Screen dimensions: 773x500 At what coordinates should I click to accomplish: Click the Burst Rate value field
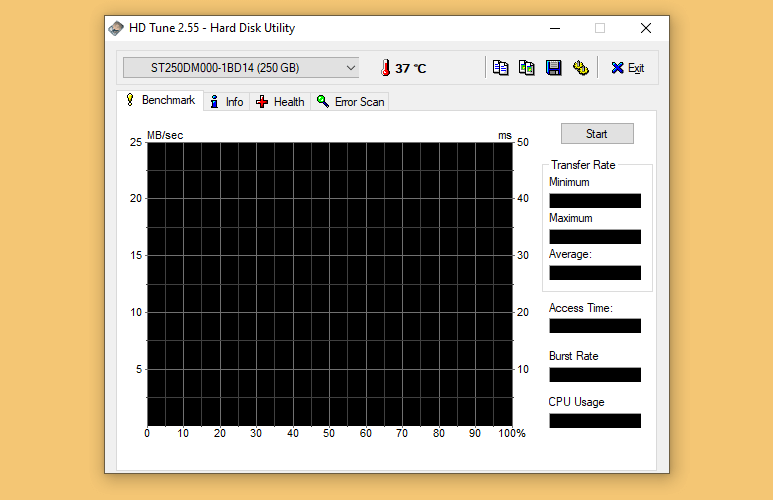(x=595, y=375)
